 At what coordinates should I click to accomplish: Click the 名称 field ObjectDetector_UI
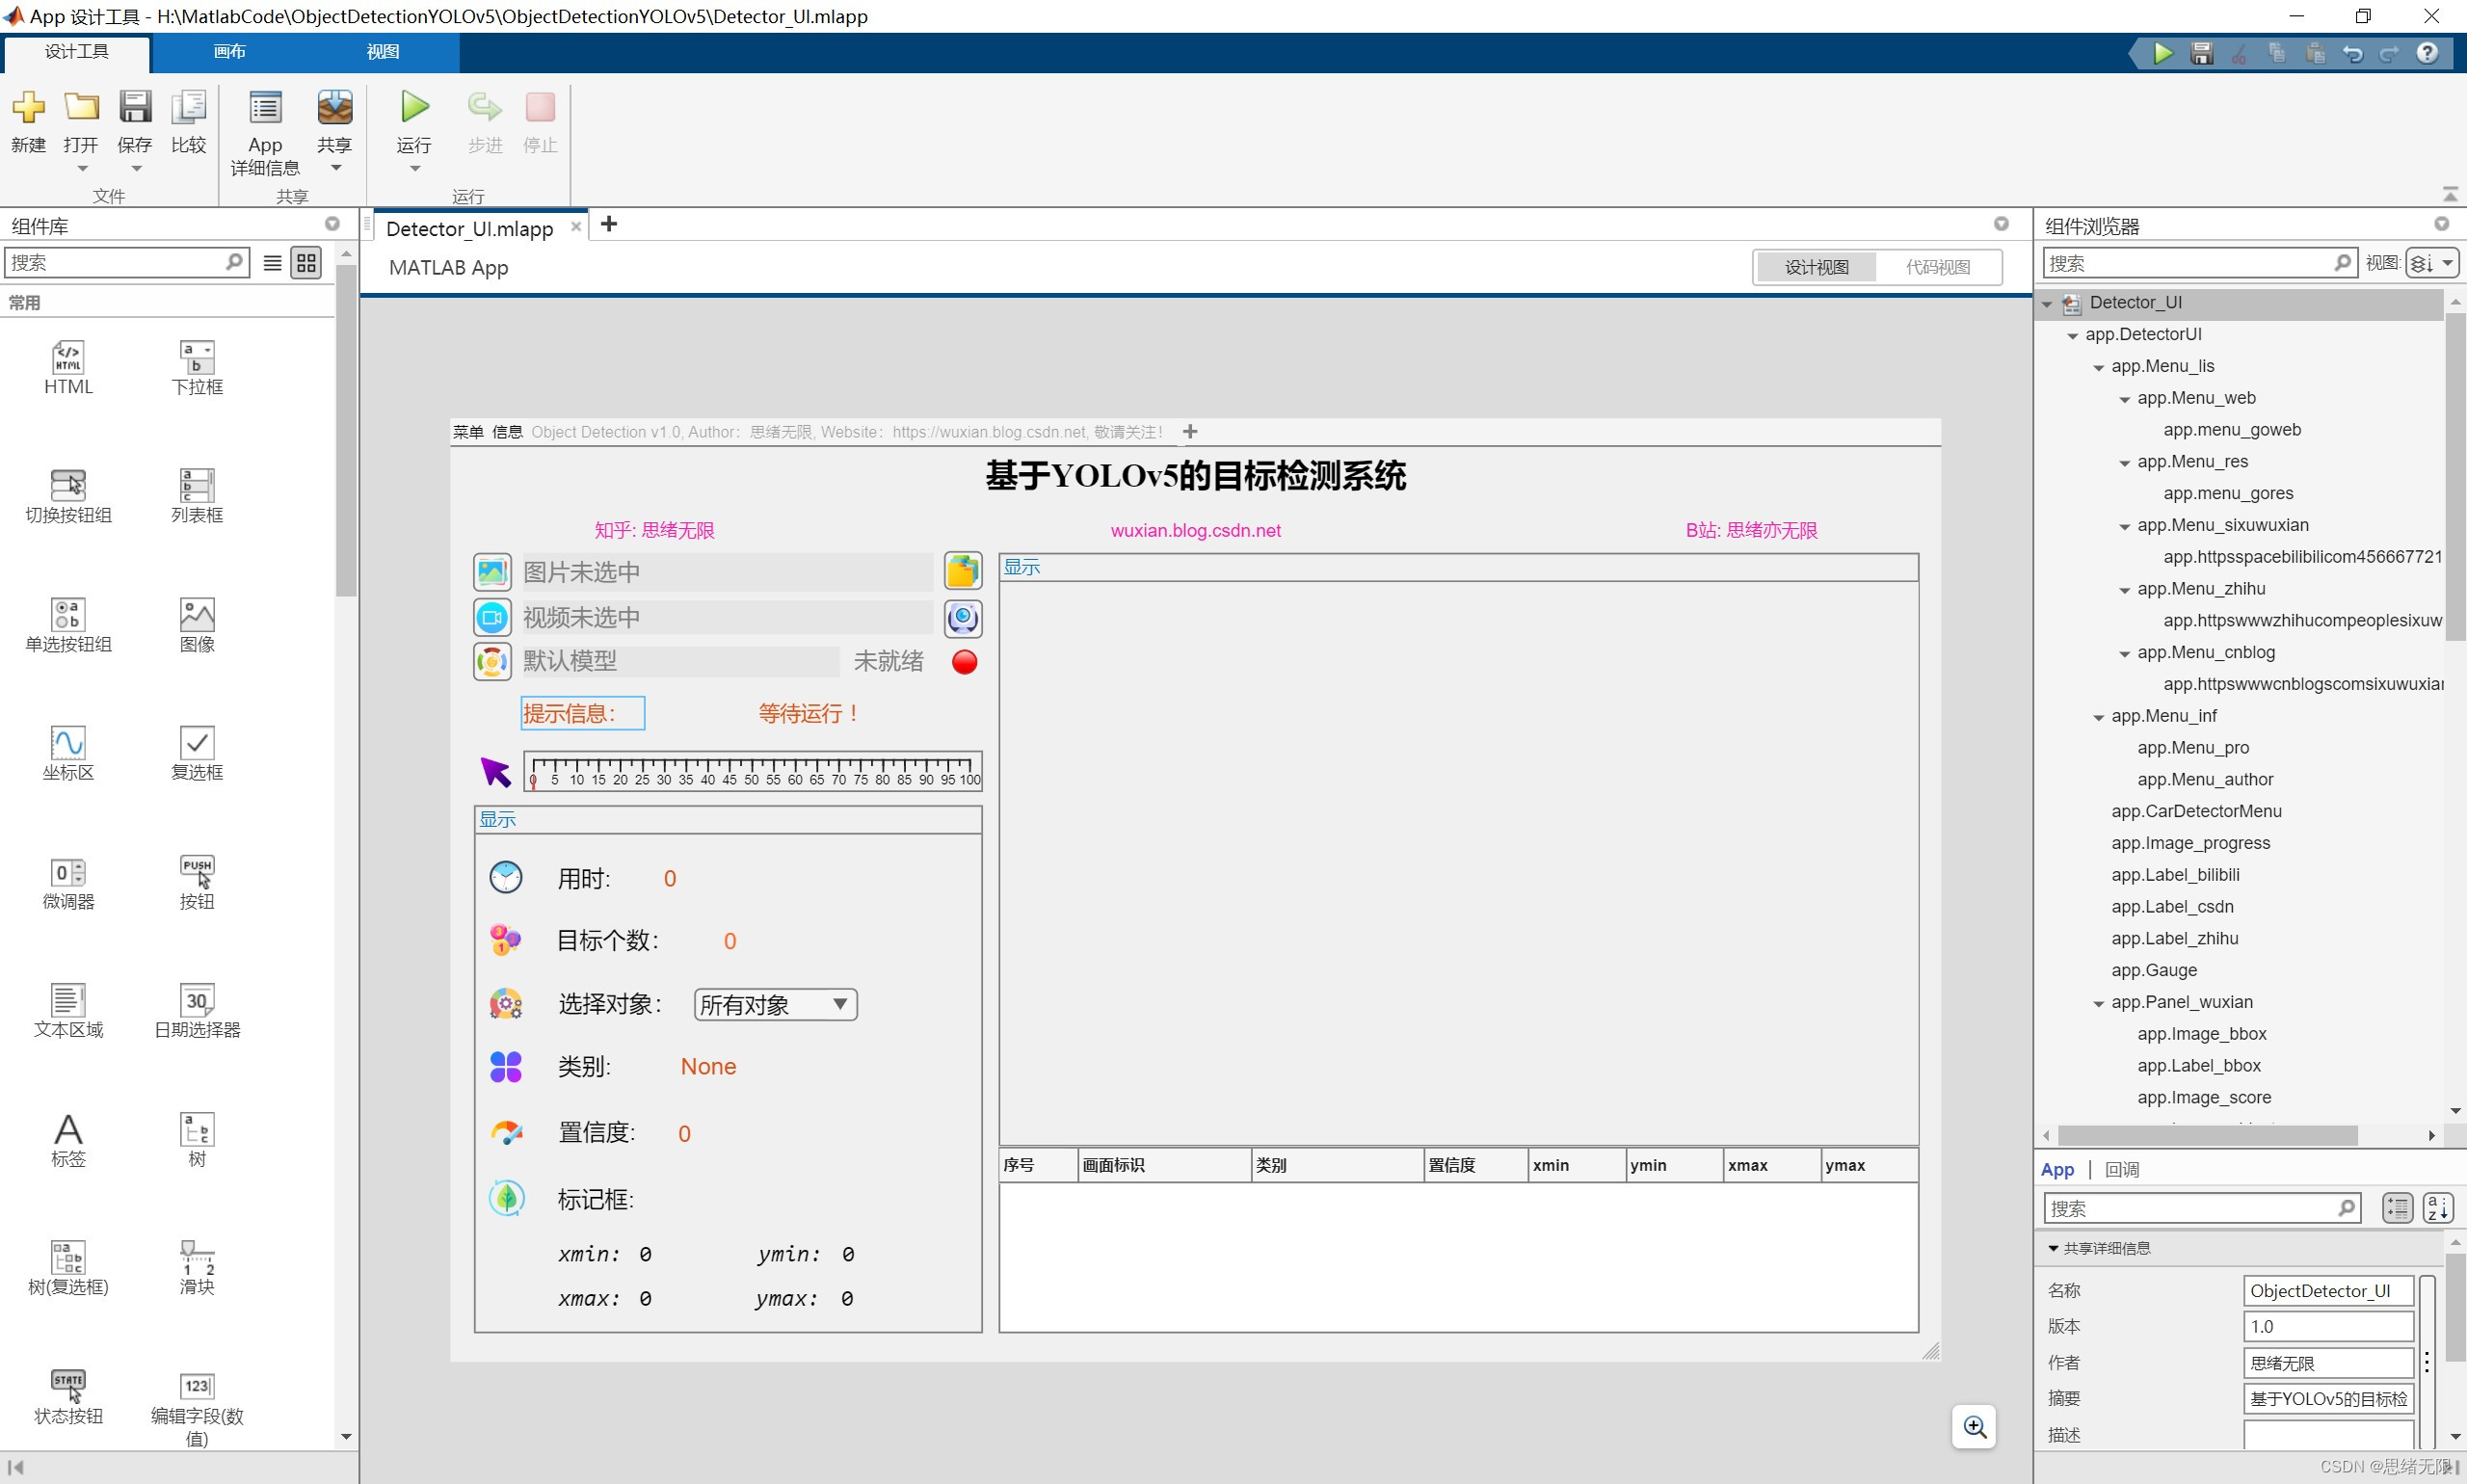(x=2328, y=1291)
